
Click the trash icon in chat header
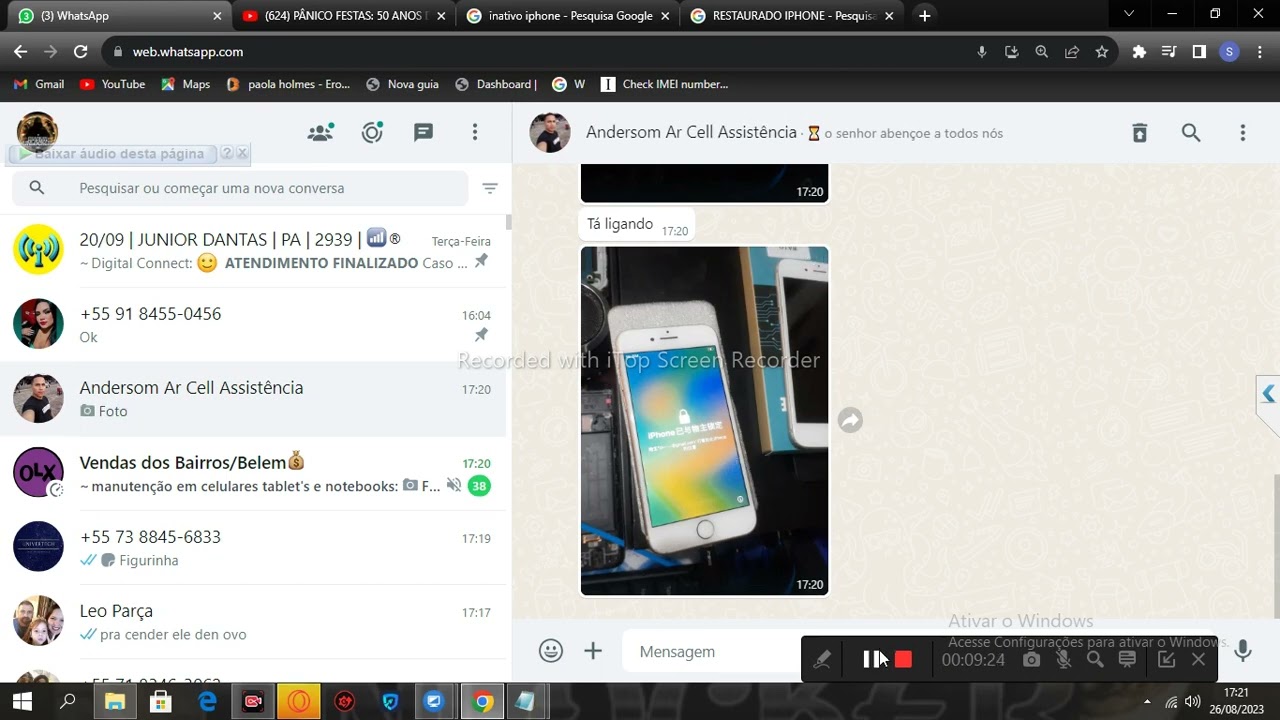pos(1139,132)
